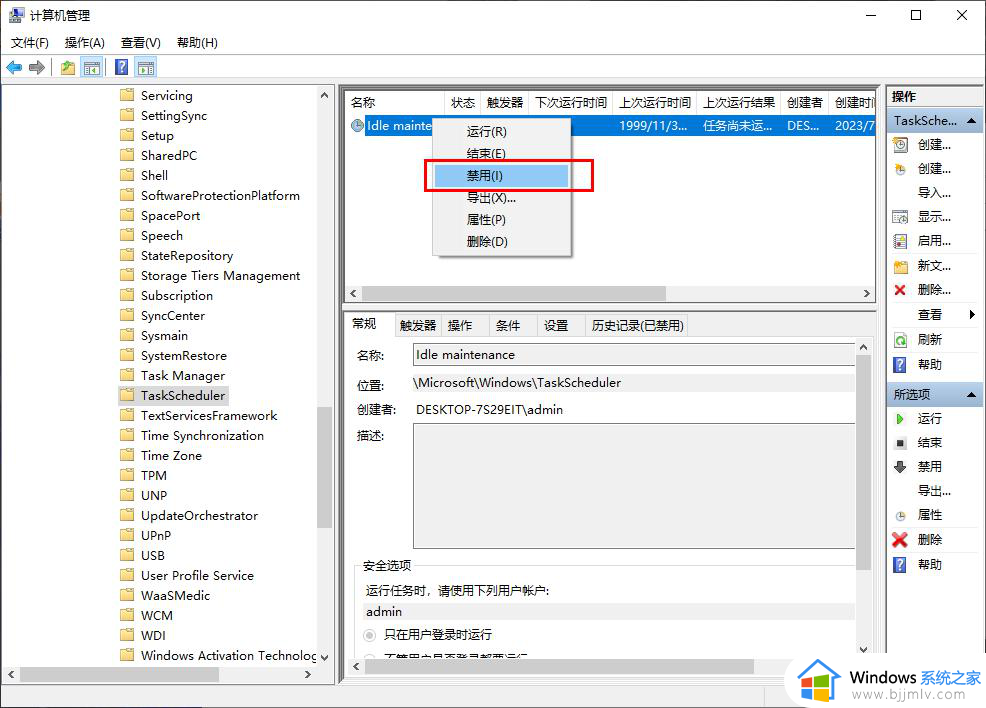Click the USB folder icon

[128, 555]
